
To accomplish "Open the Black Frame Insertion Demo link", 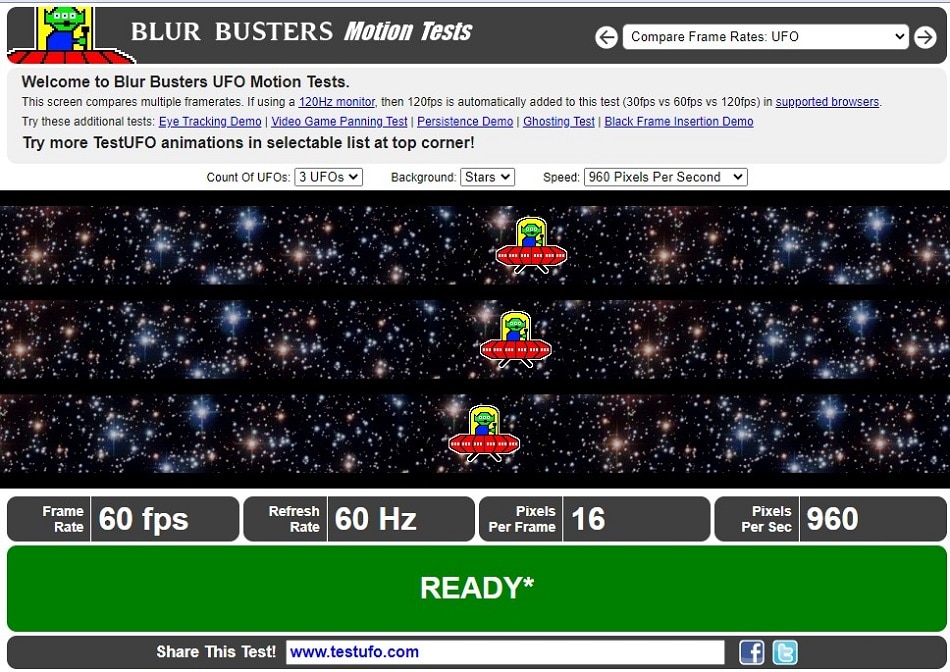I will point(679,121).
